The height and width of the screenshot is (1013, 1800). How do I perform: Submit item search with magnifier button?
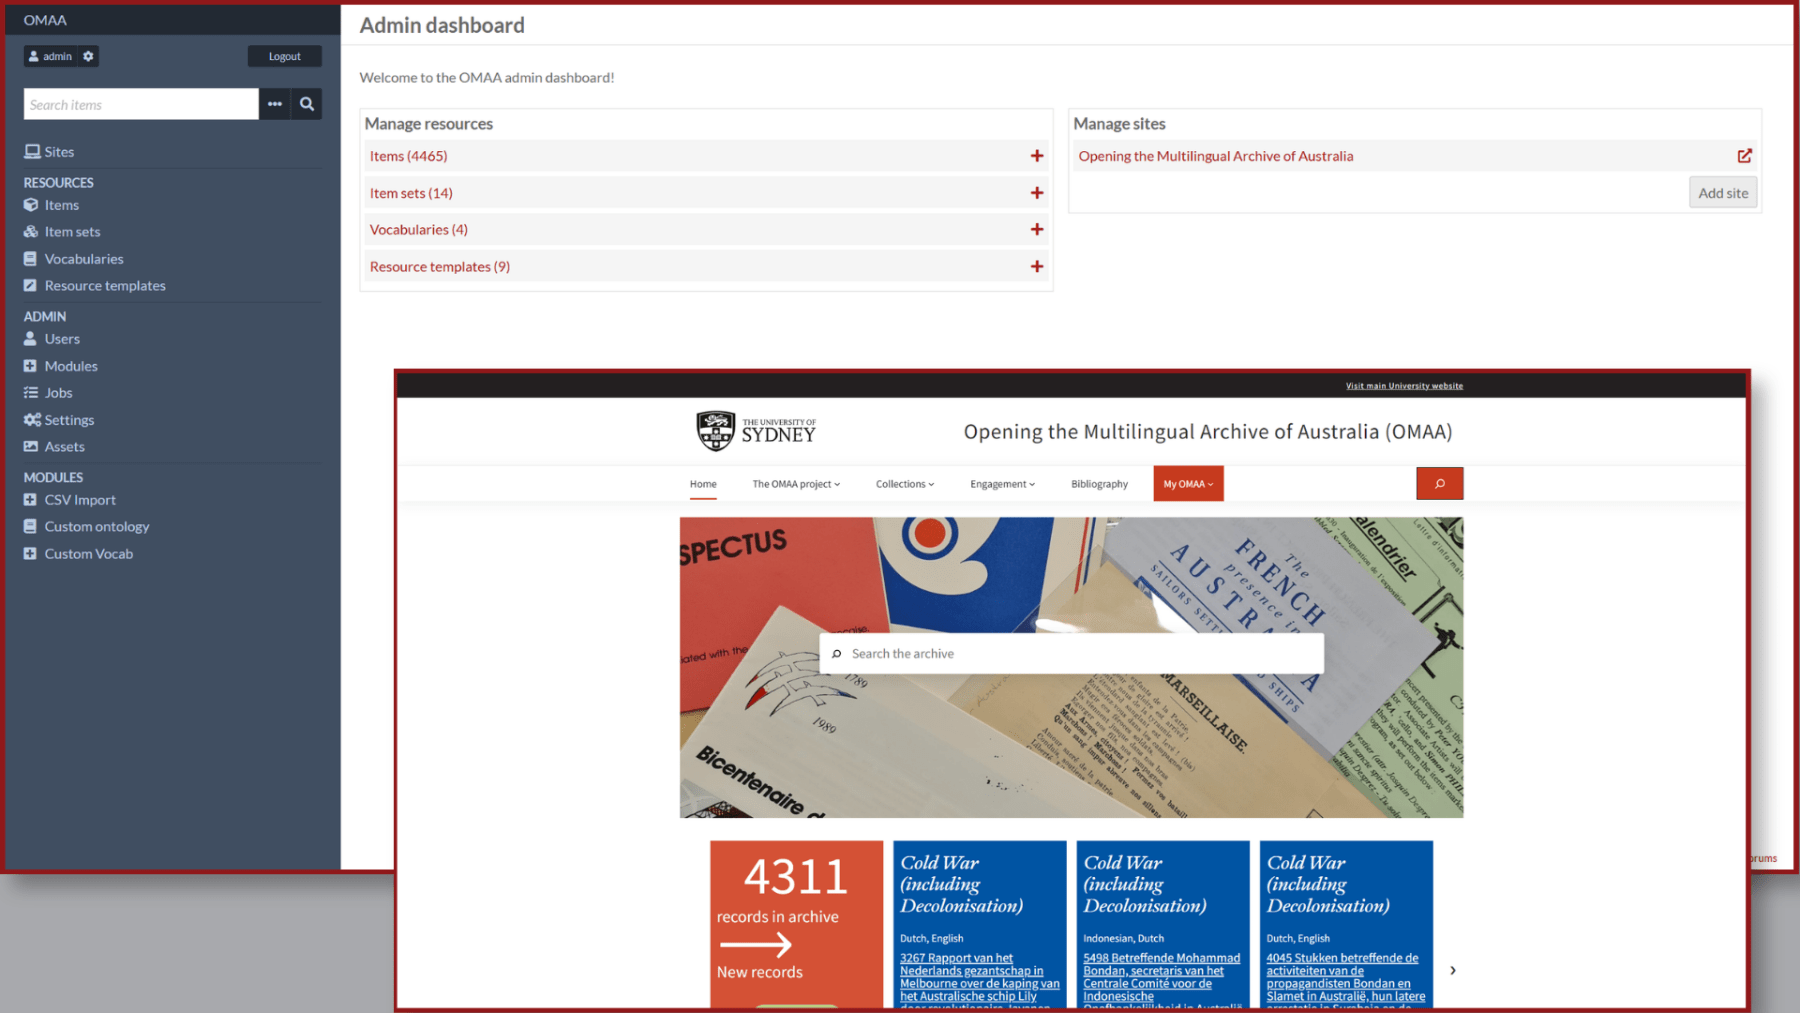click(307, 104)
